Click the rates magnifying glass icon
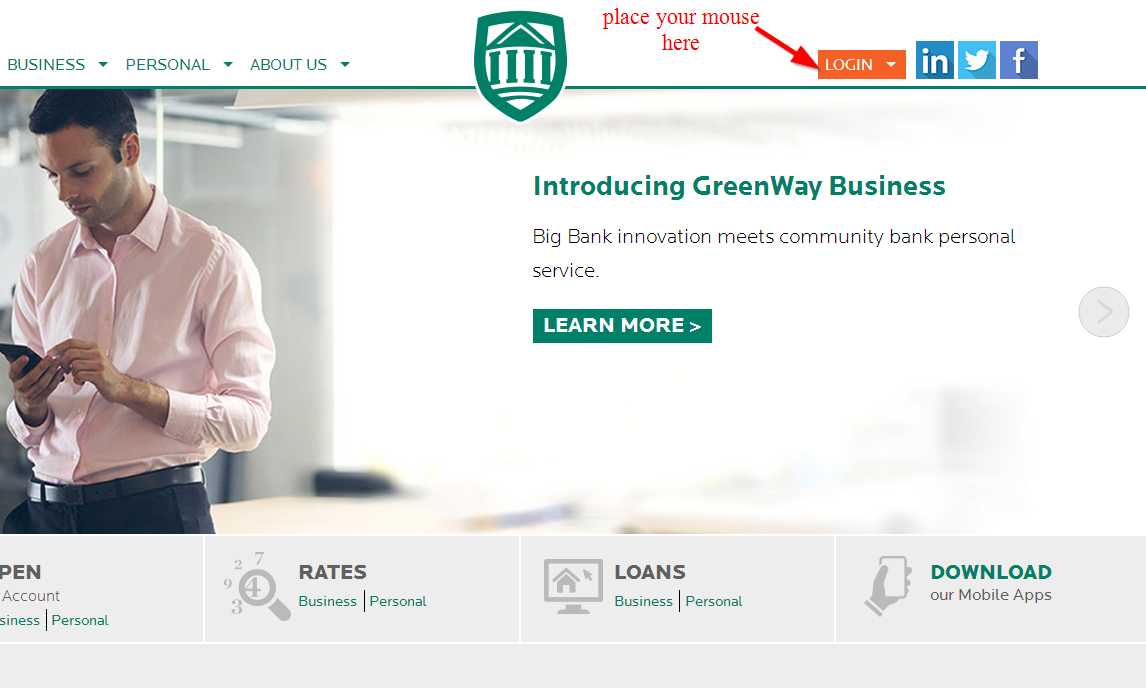Screen dimensions: 1146x688 point(257,585)
